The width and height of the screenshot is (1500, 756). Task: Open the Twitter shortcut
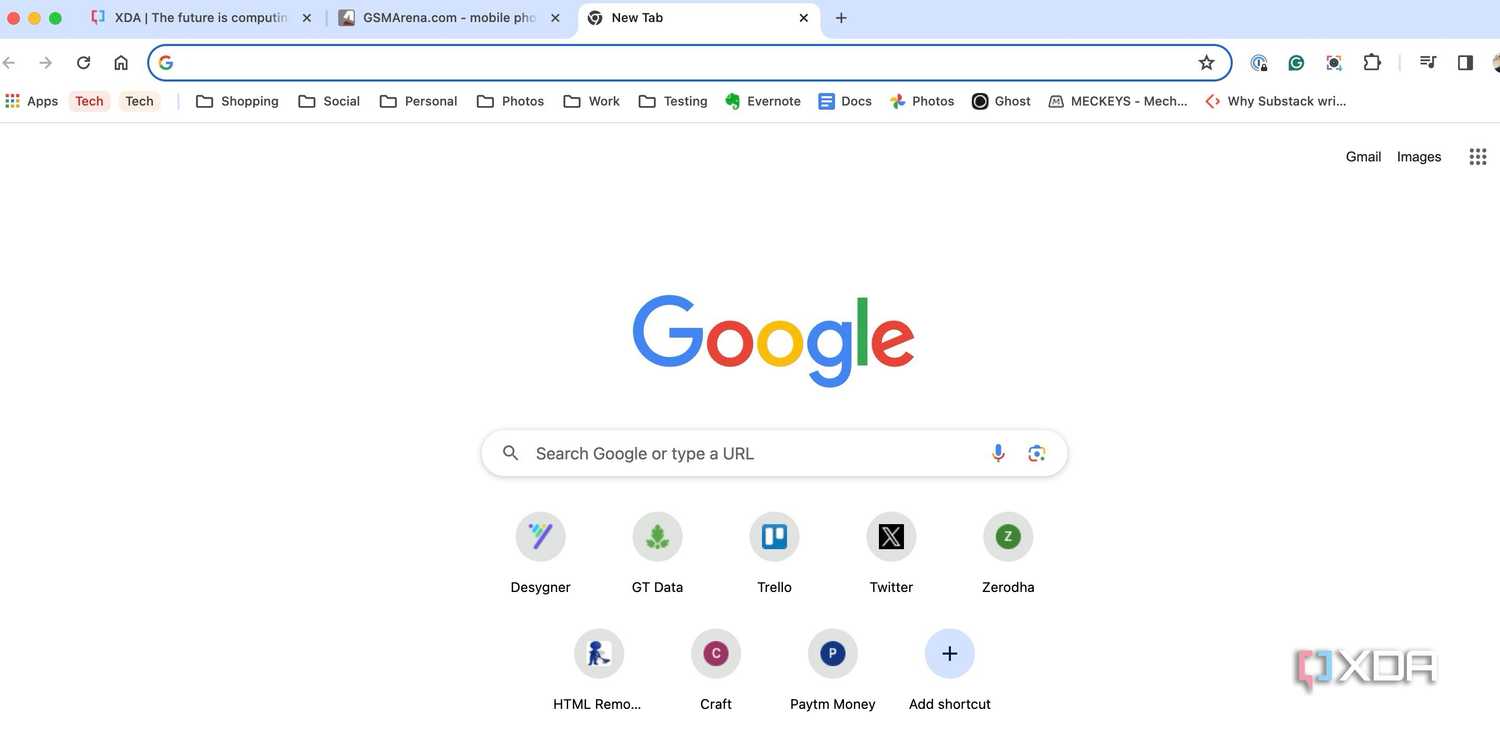(x=891, y=552)
